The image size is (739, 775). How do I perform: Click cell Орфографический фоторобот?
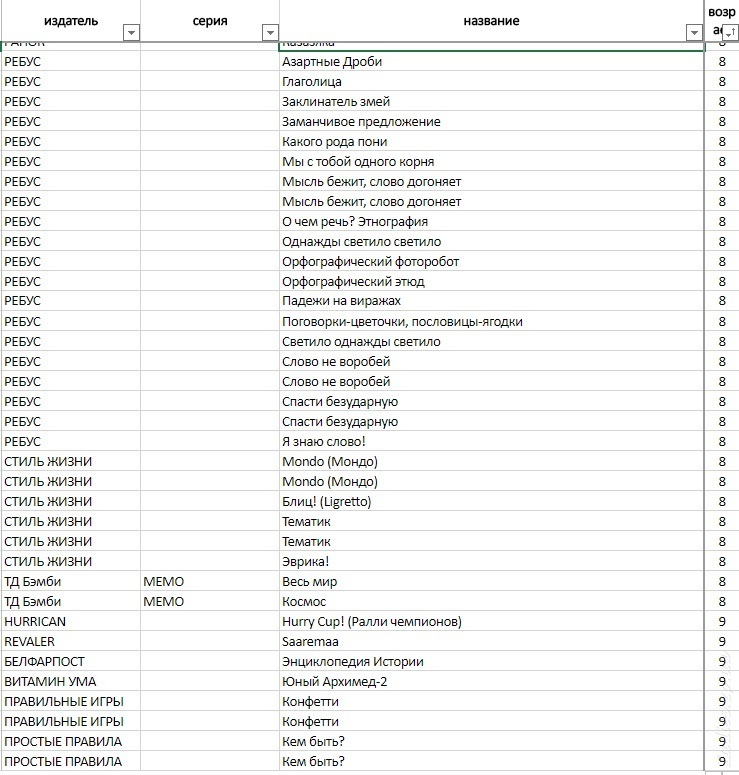(491, 261)
